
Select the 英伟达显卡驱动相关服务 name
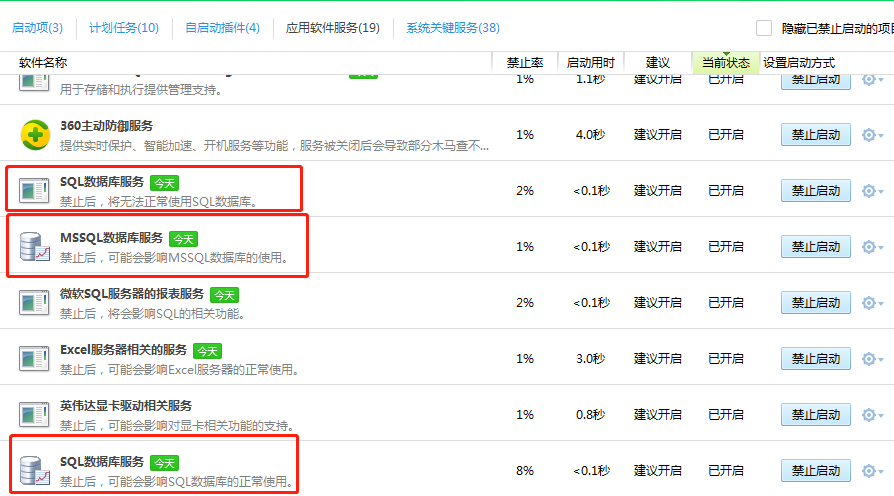[x=126, y=405]
